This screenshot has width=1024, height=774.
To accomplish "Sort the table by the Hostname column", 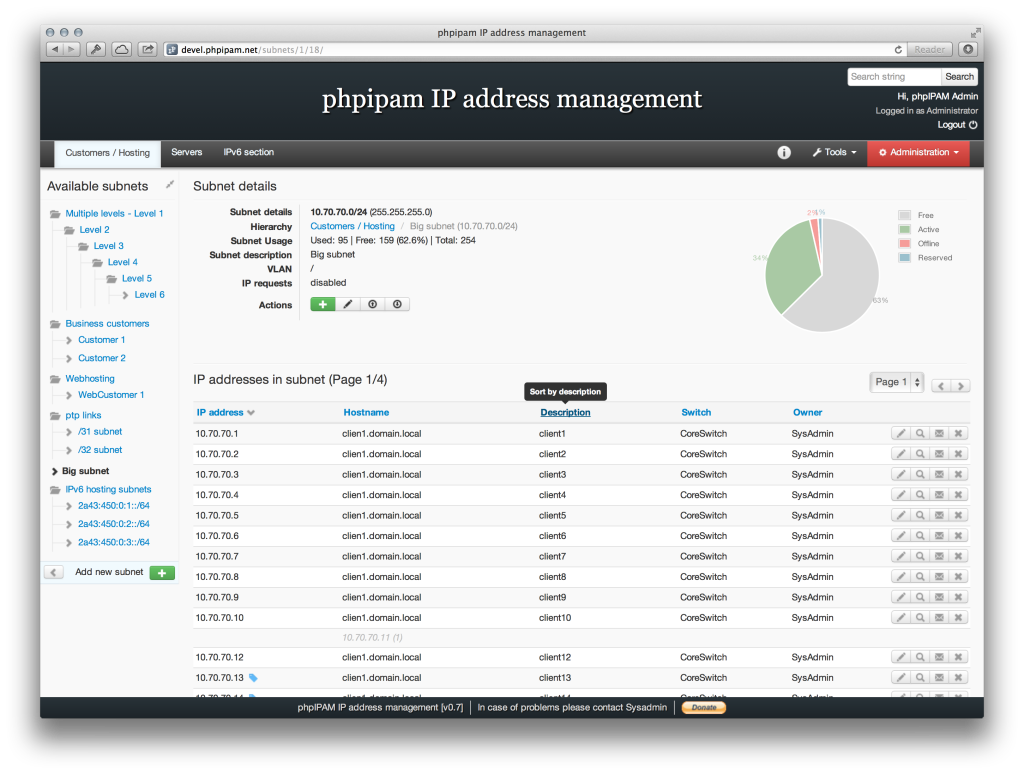I will click(366, 413).
